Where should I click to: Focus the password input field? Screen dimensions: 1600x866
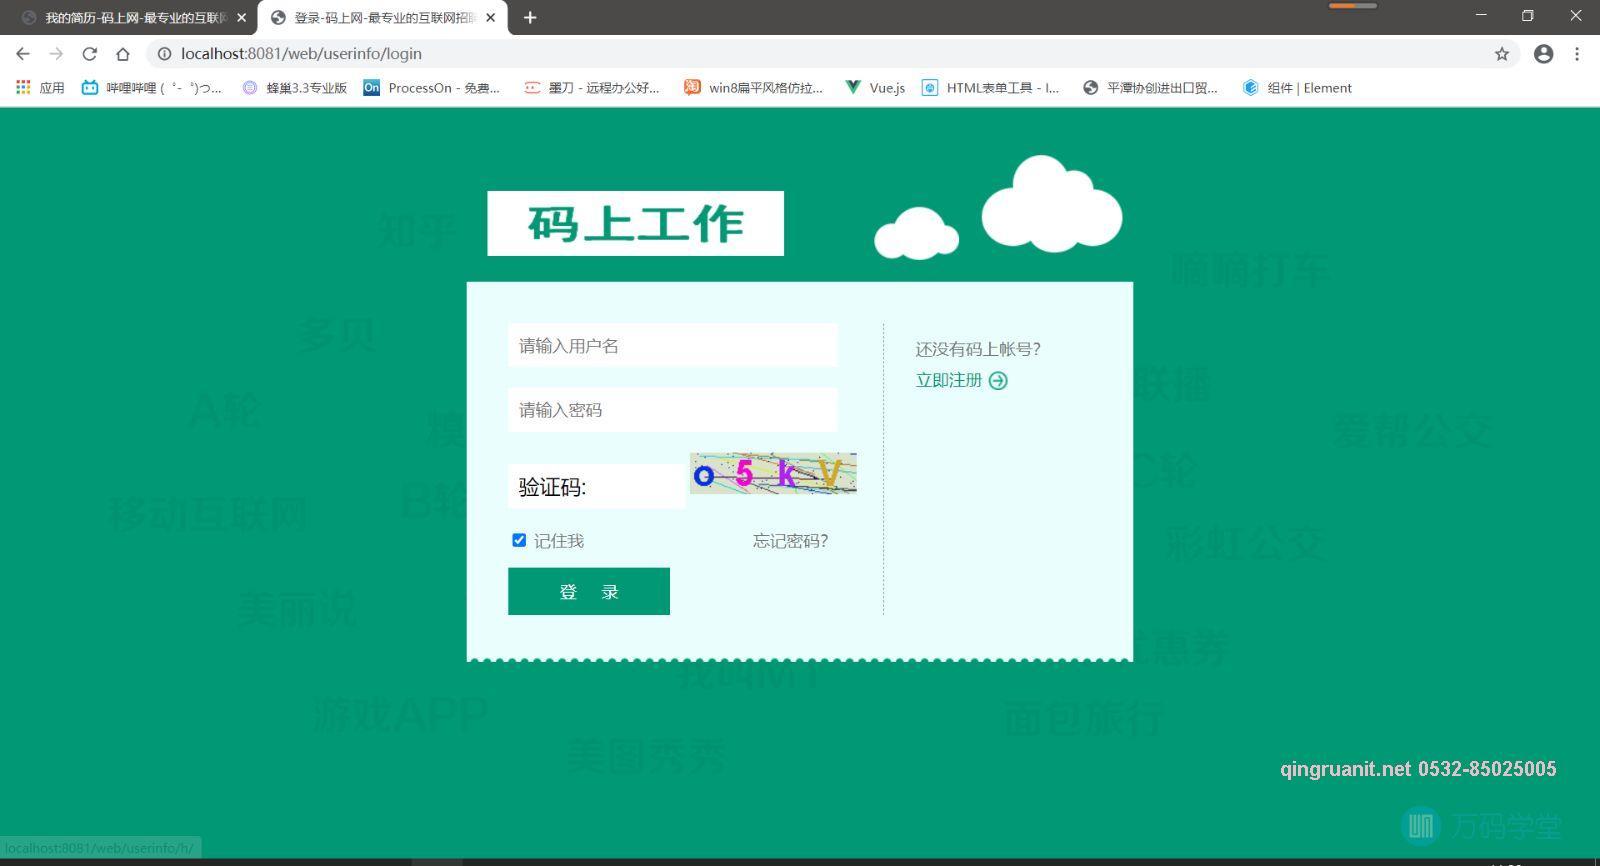pyautogui.click(x=672, y=410)
